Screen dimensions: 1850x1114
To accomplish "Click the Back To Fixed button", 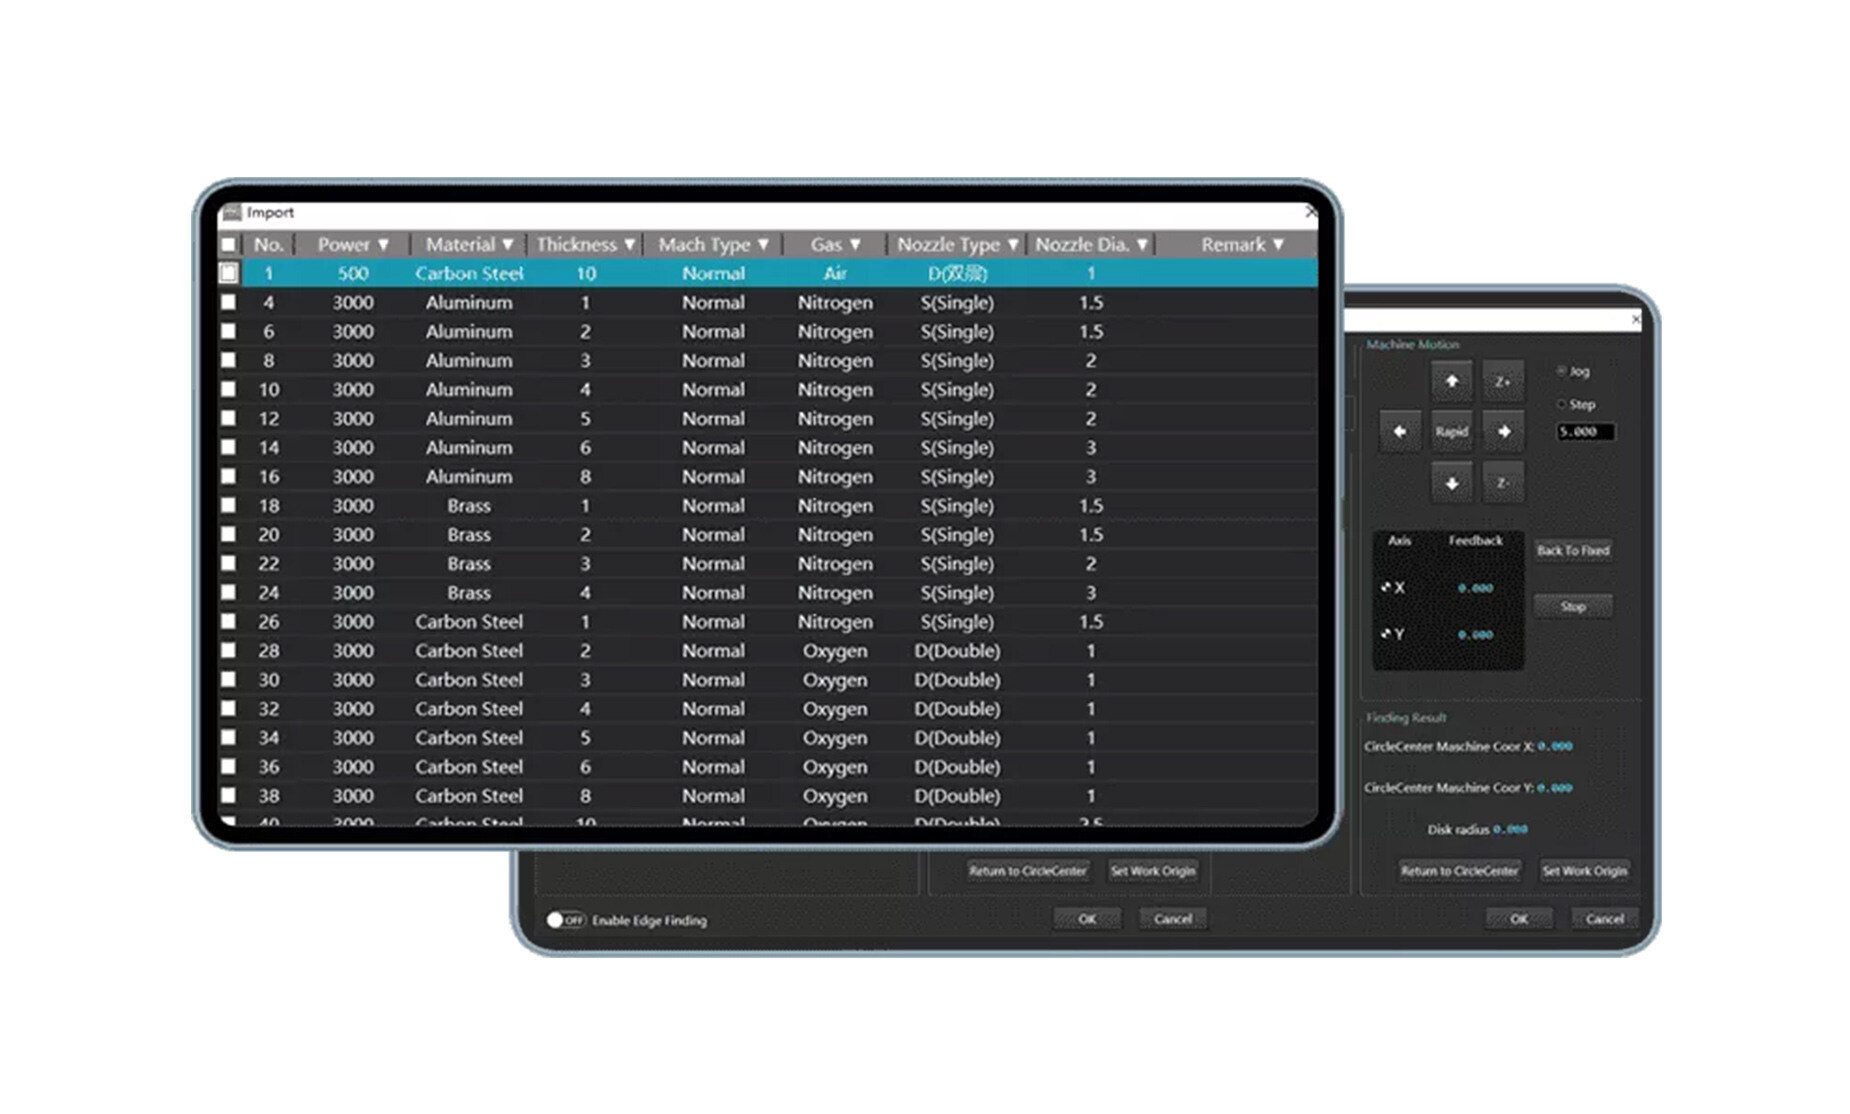I will [1572, 551].
